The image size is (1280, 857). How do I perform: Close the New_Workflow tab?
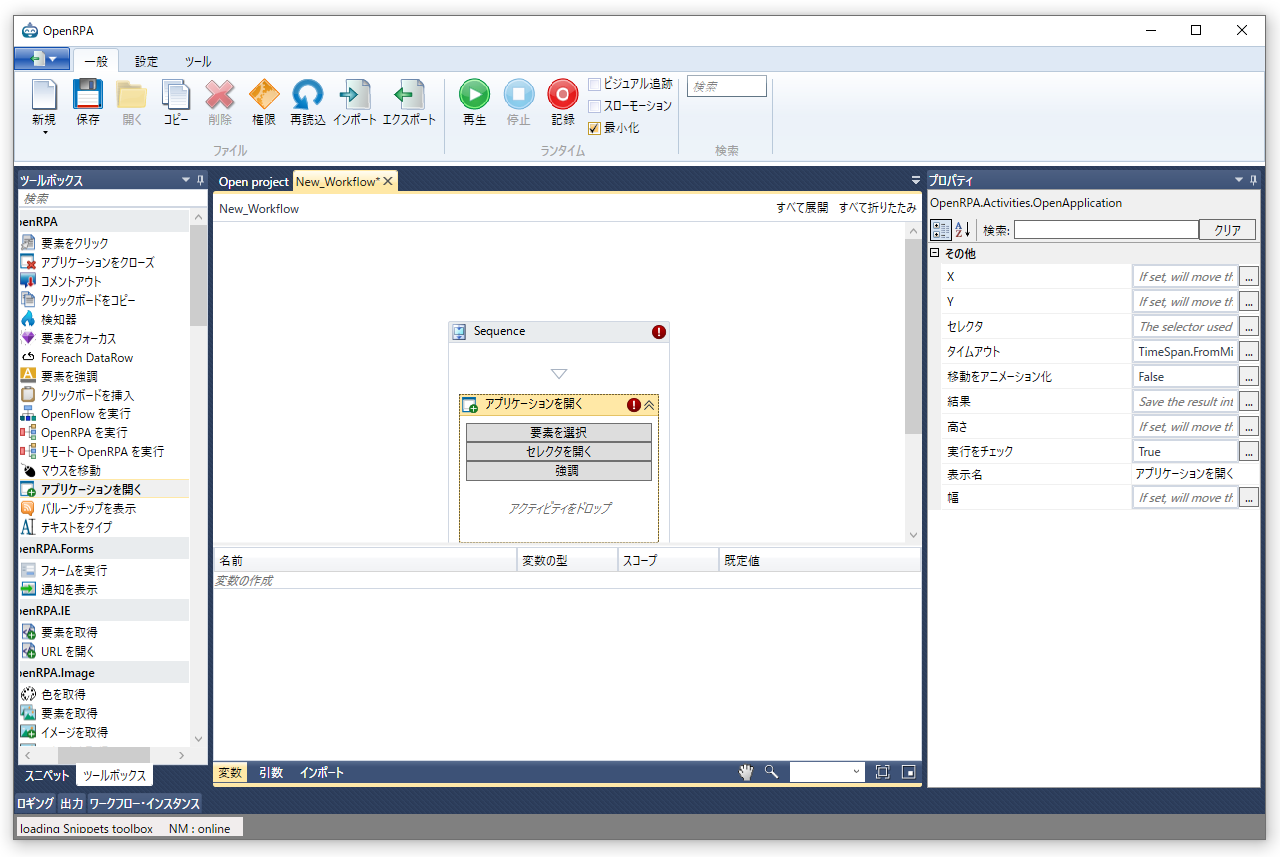coord(388,181)
